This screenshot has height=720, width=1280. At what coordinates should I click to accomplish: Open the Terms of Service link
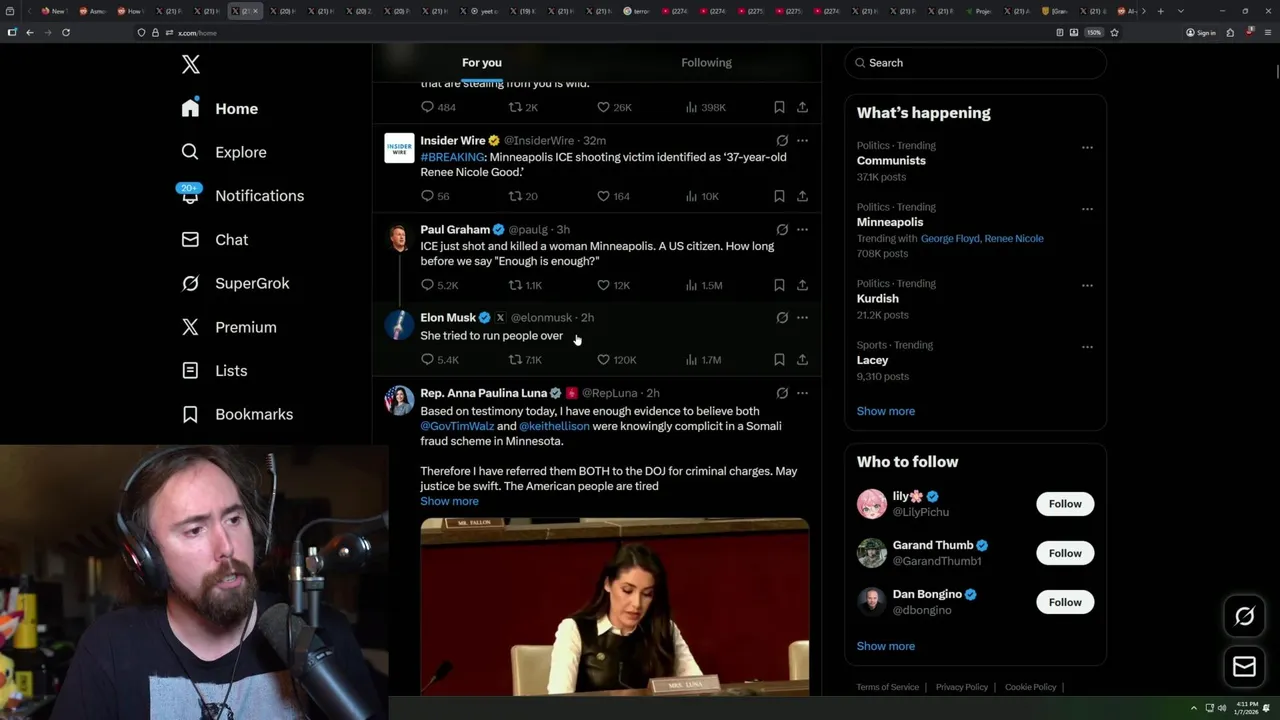[887, 687]
